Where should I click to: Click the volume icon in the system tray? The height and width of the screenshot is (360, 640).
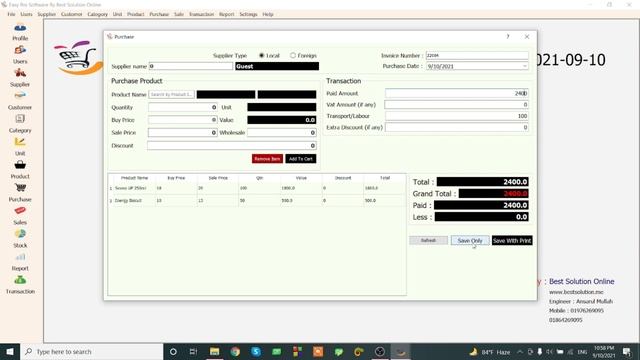pos(549,352)
